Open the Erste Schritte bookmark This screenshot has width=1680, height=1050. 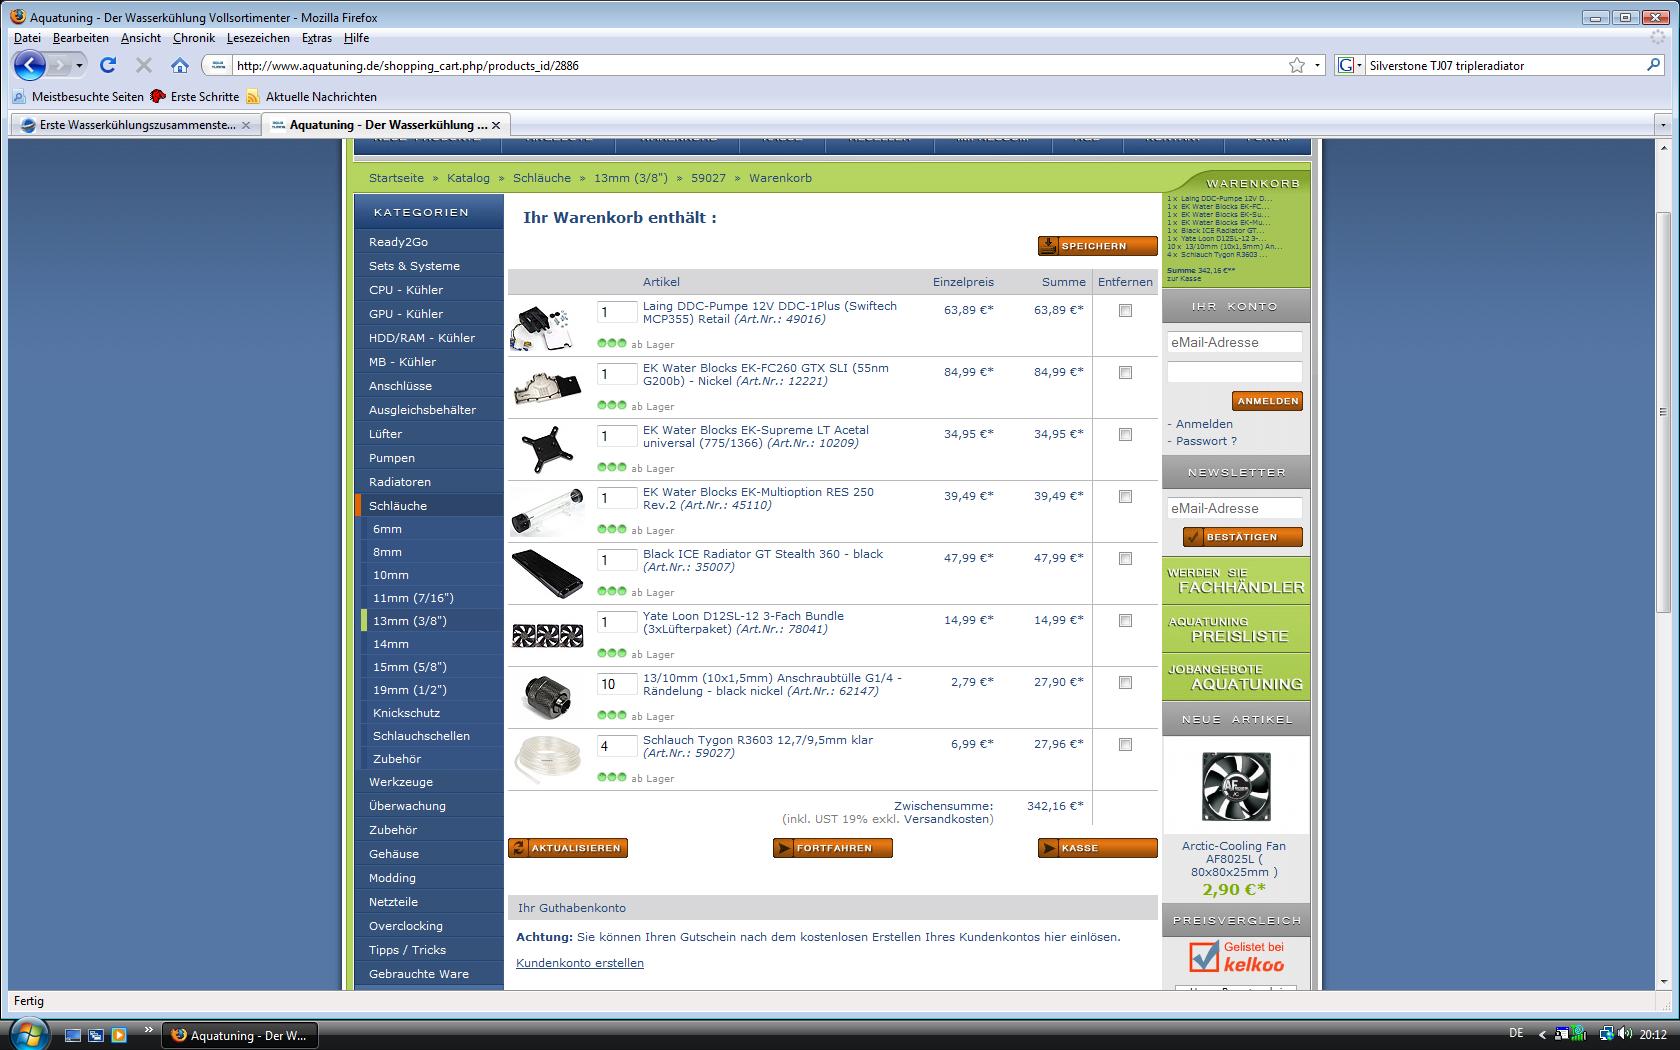tap(195, 97)
